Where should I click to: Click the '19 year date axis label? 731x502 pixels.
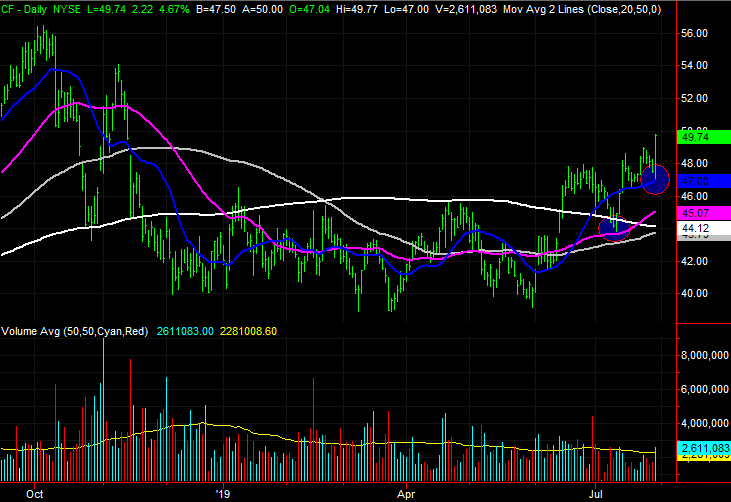(x=223, y=494)
